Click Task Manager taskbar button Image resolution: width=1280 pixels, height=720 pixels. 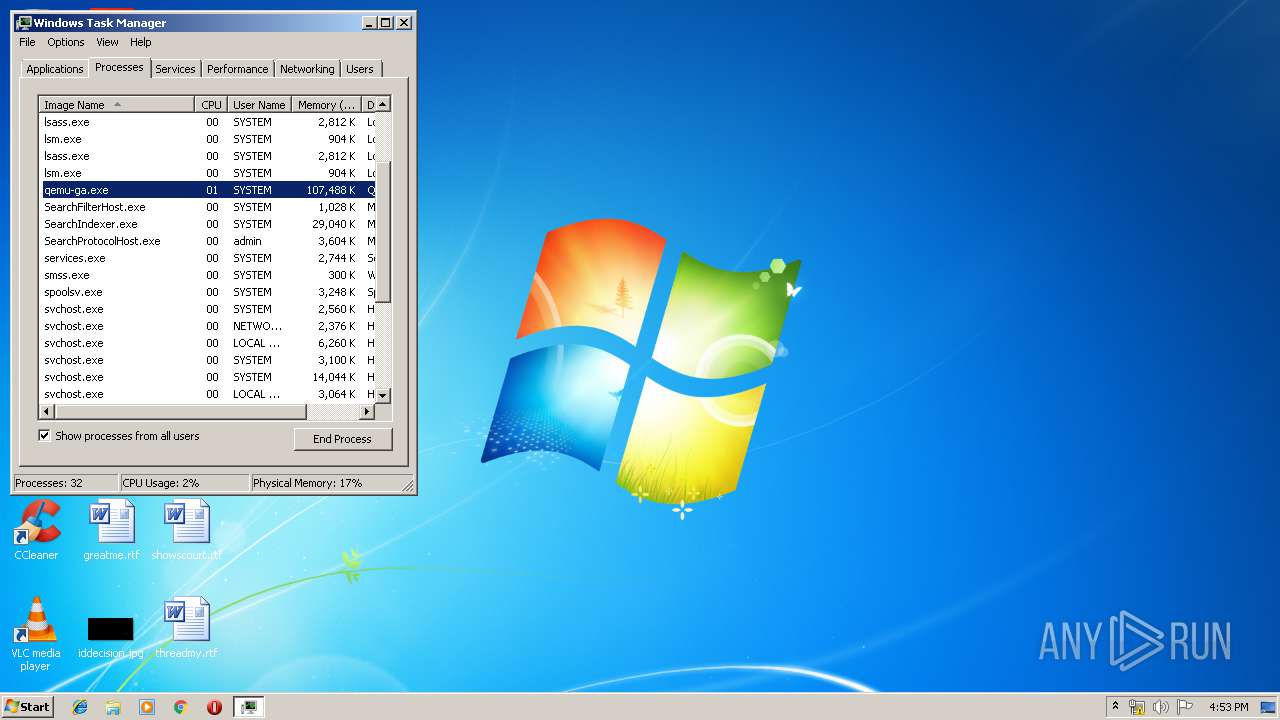tap(249, 707)
